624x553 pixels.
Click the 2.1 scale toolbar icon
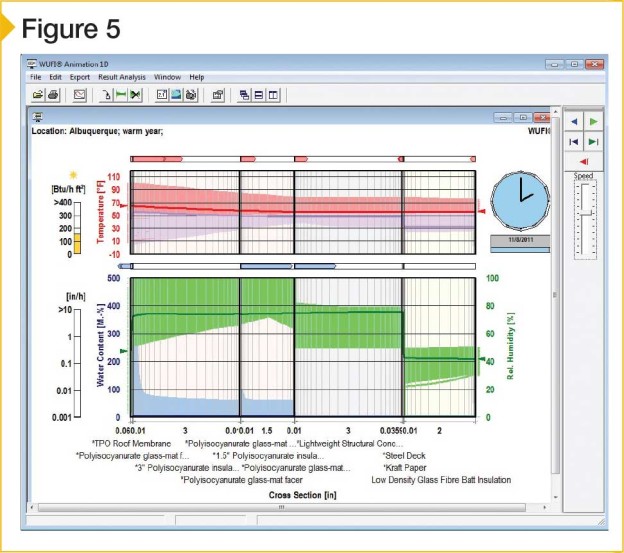pyautogui.click(x=162, y=95)
